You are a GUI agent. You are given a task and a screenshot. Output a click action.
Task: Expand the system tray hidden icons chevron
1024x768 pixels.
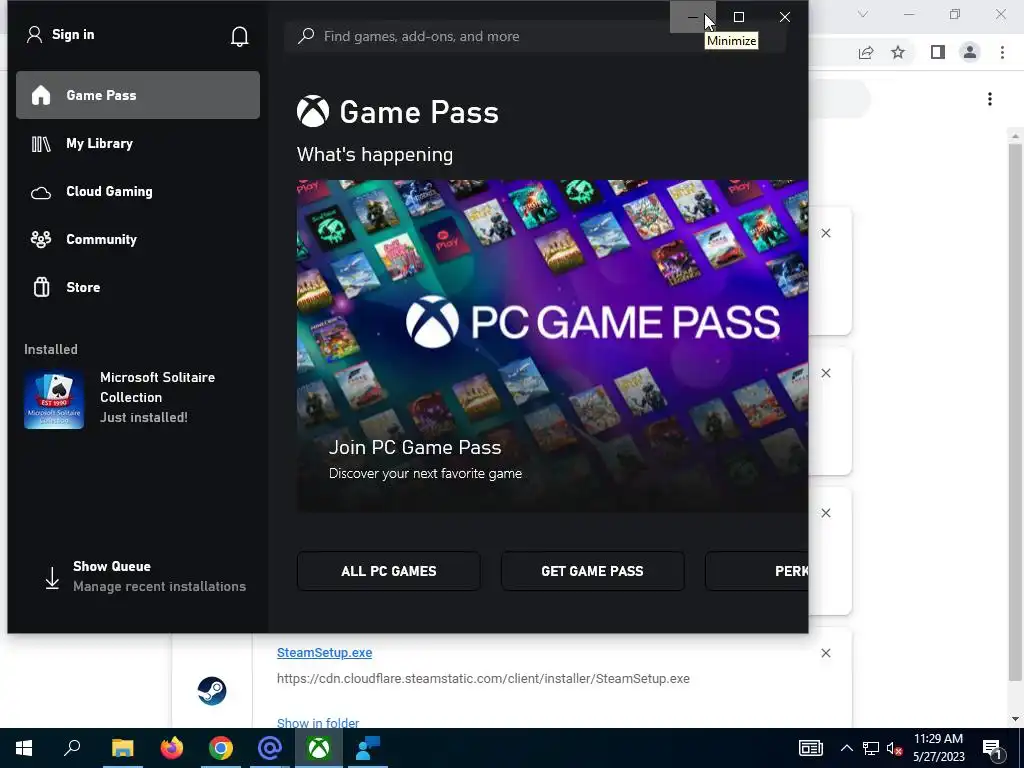pyautogui.click(x=846, y=748)
